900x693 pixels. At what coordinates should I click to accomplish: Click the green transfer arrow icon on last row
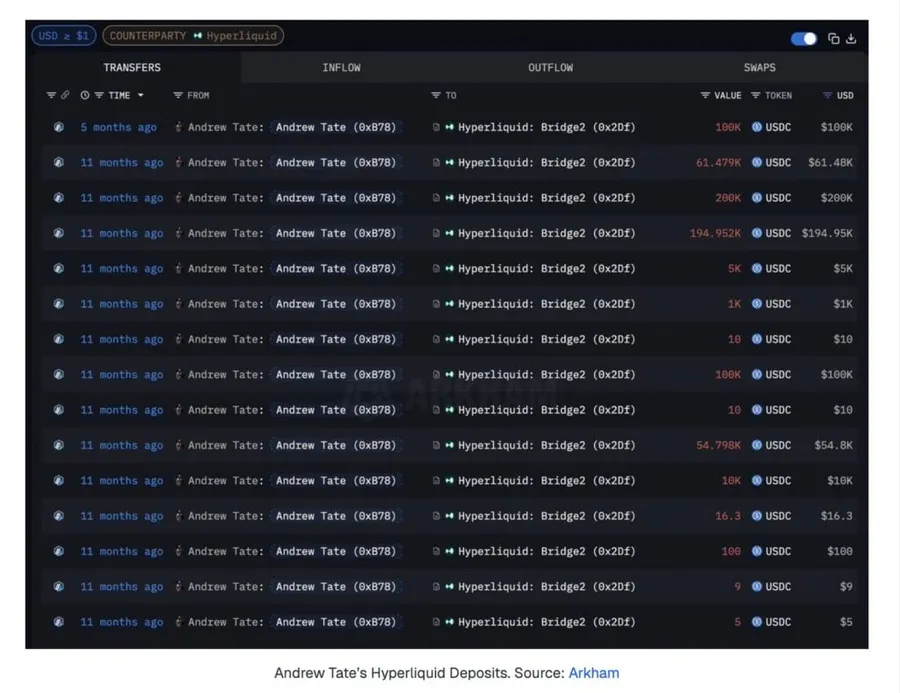(x=449, y=622)
